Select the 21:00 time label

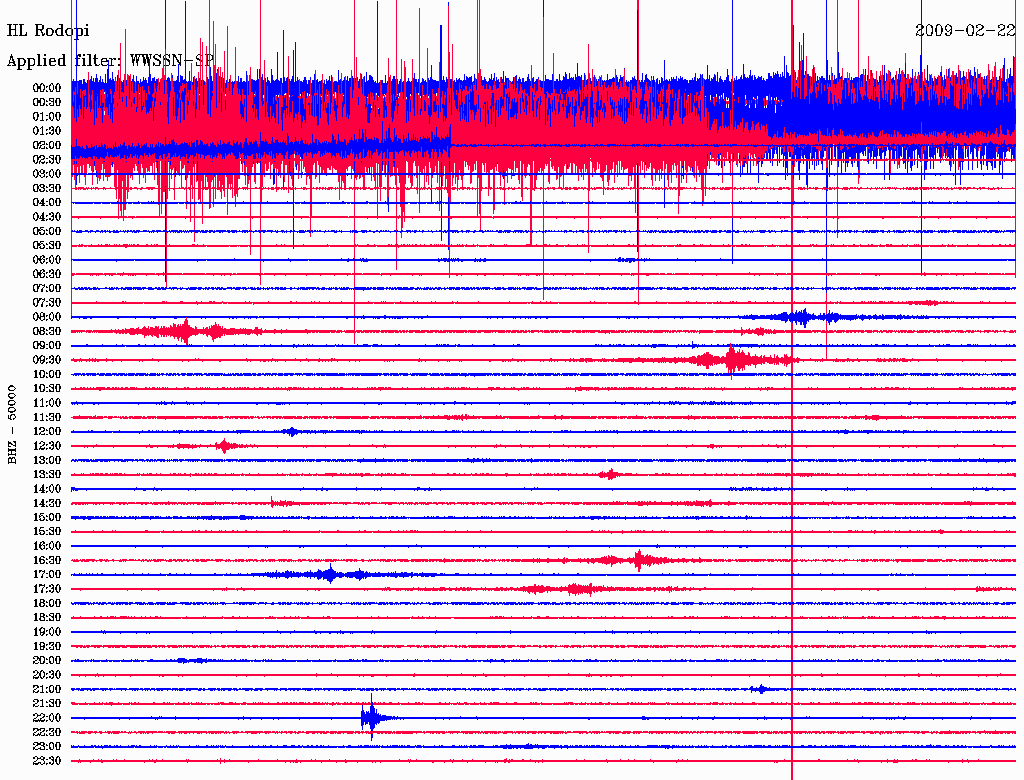(x=47, y=689)
